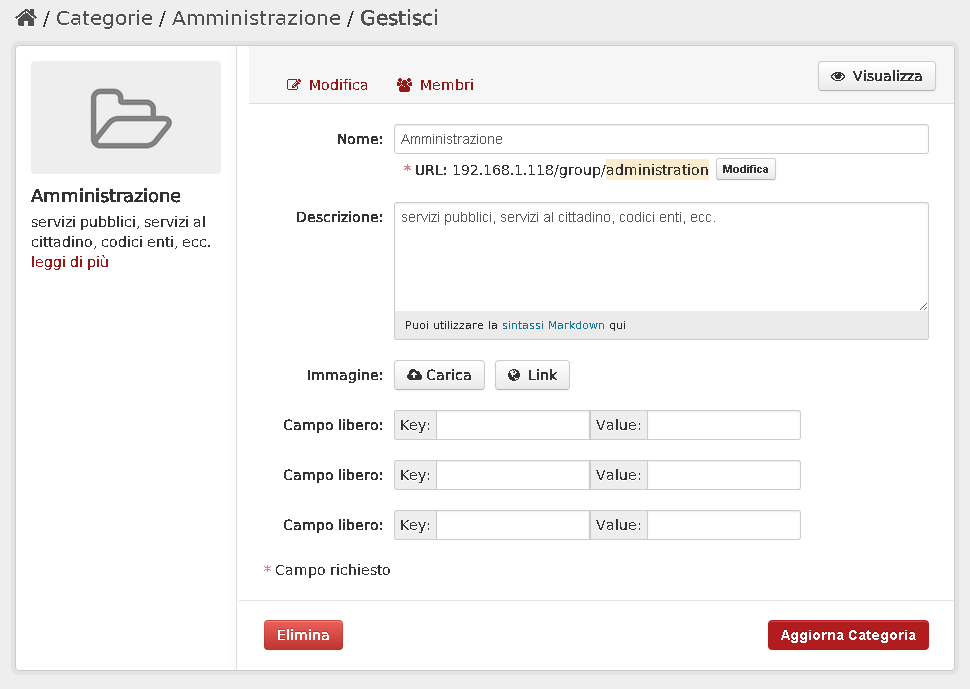The image size is (970, 689).
Task: Open the sintassi Markdown link
Action: pyautogui.click(x=553, y=325)
